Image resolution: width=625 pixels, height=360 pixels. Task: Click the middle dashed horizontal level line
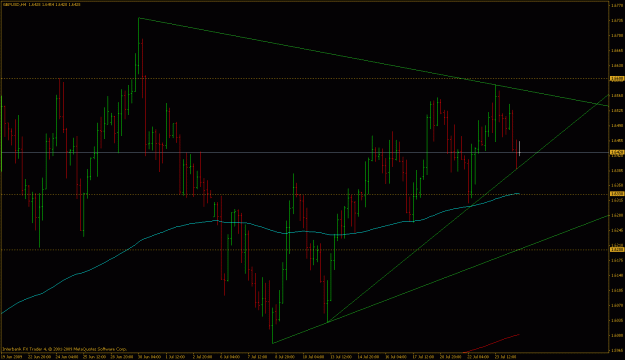coord(305,194)
